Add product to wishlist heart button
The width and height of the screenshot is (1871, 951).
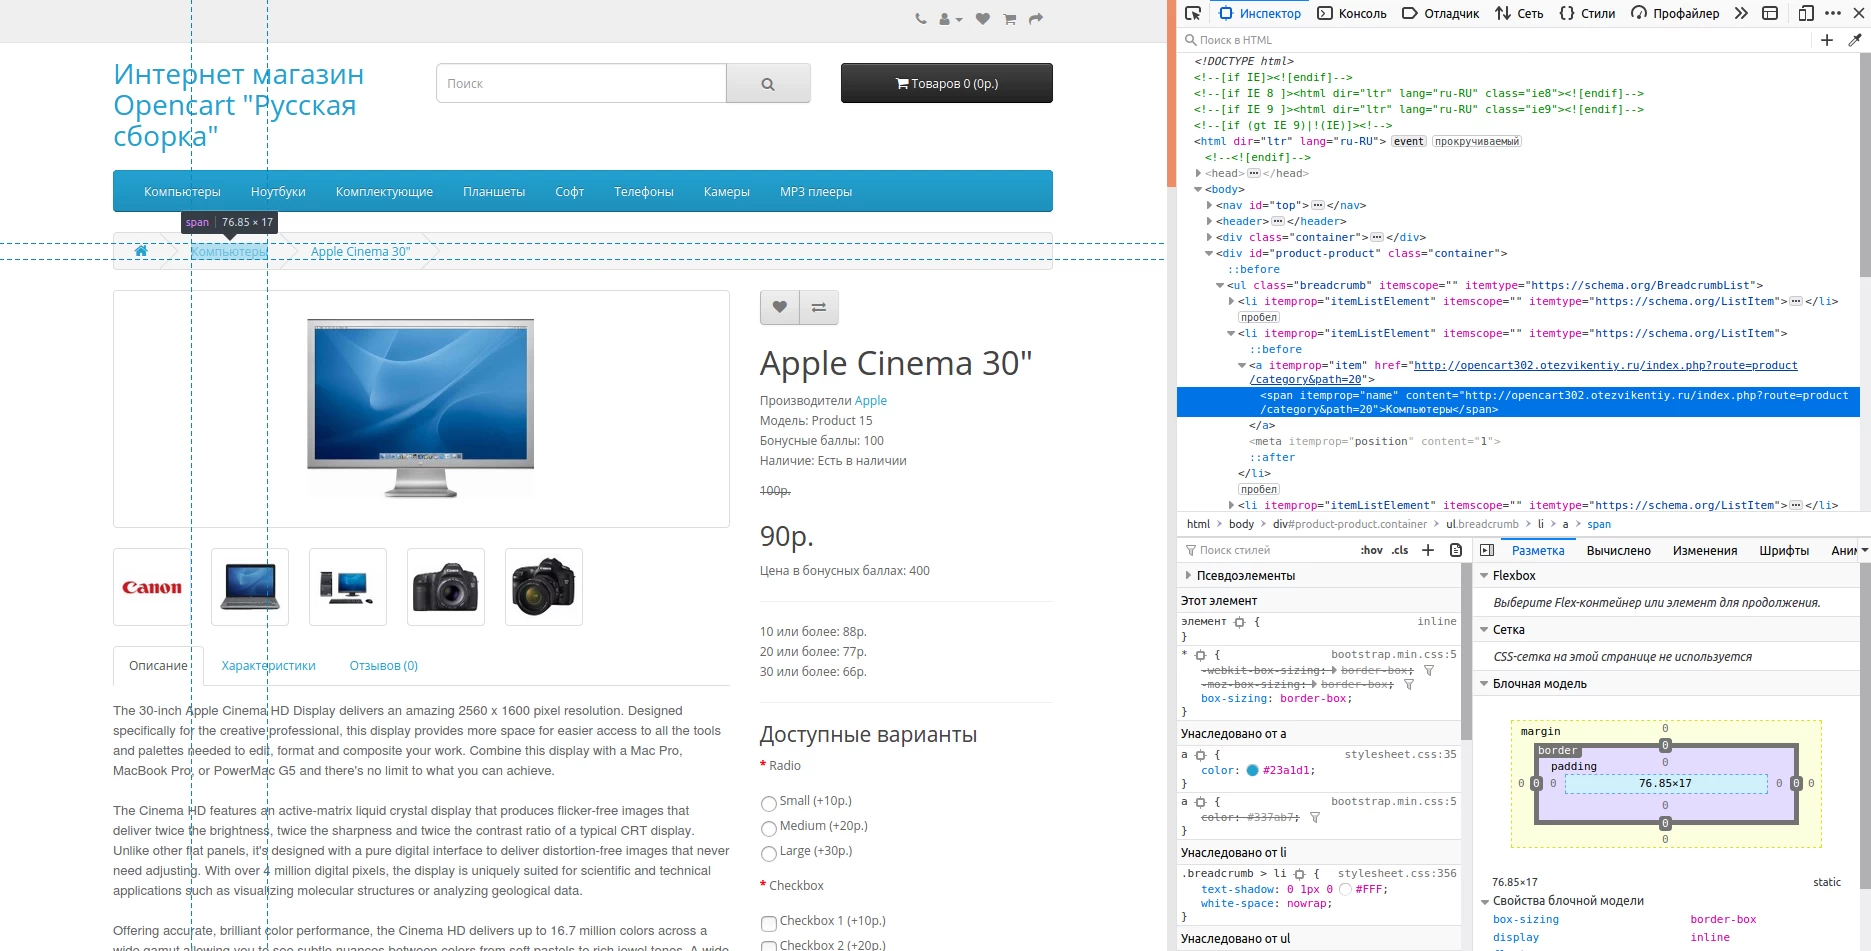(x=780, y=307)
